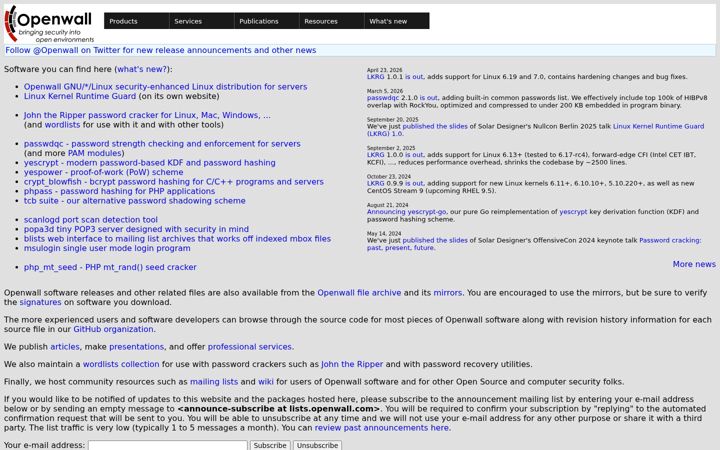Open the mirrors link
This screenshot has height=450, width=720.
pyautogui.click(x=448, y=293)
